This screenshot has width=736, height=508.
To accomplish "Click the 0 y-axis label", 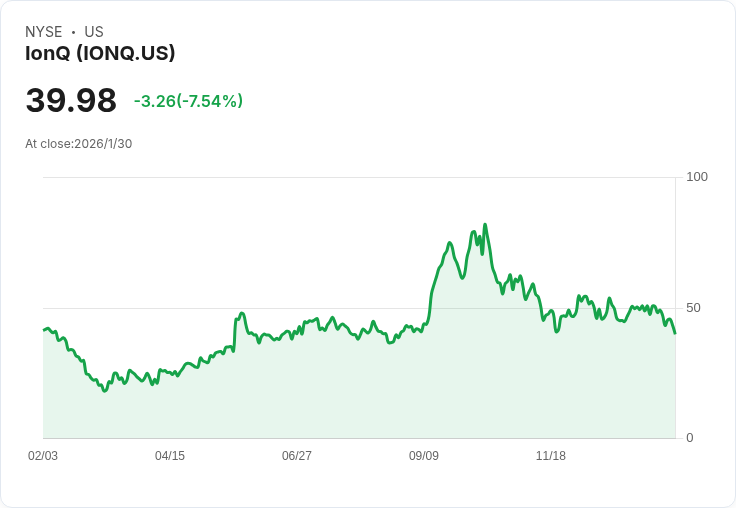I will click(689, 438).
